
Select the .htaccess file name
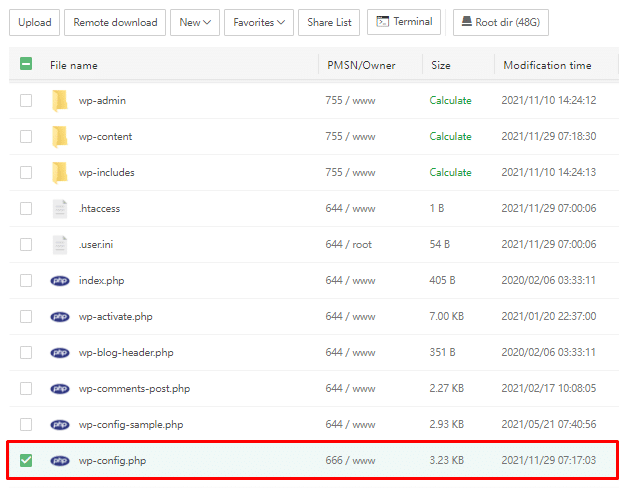99,208
